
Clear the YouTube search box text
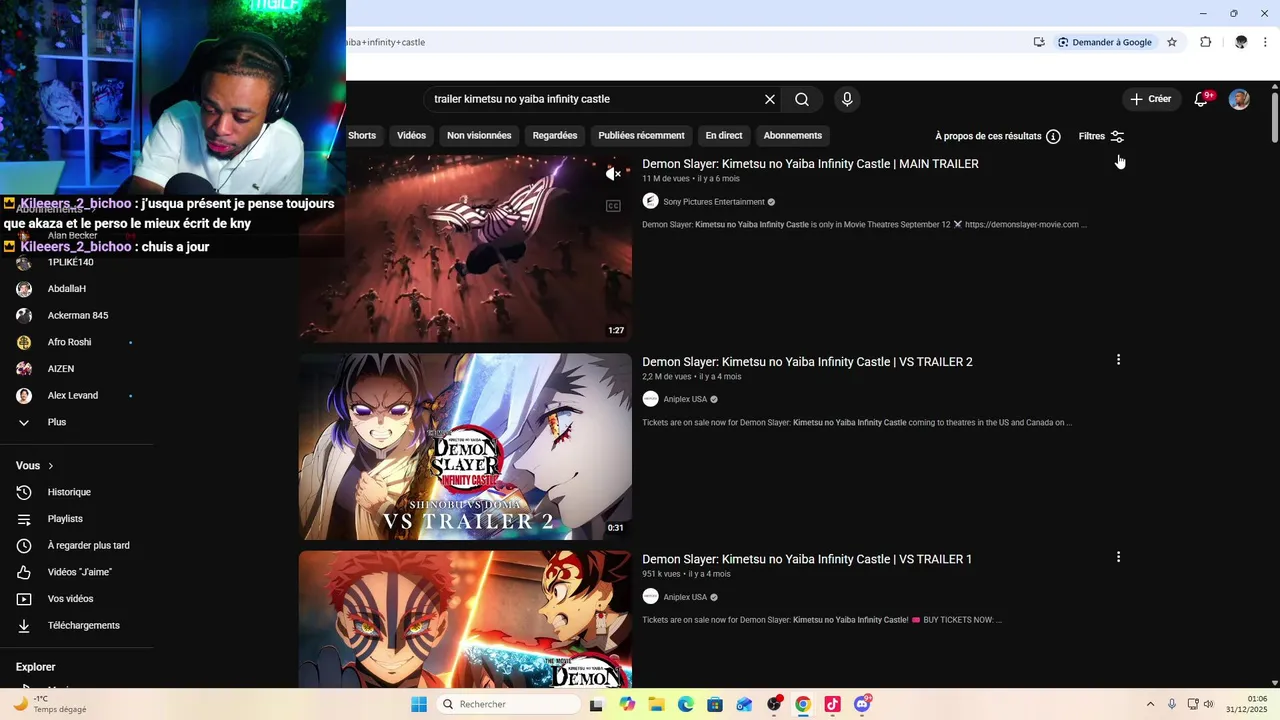tap(770, 99)
